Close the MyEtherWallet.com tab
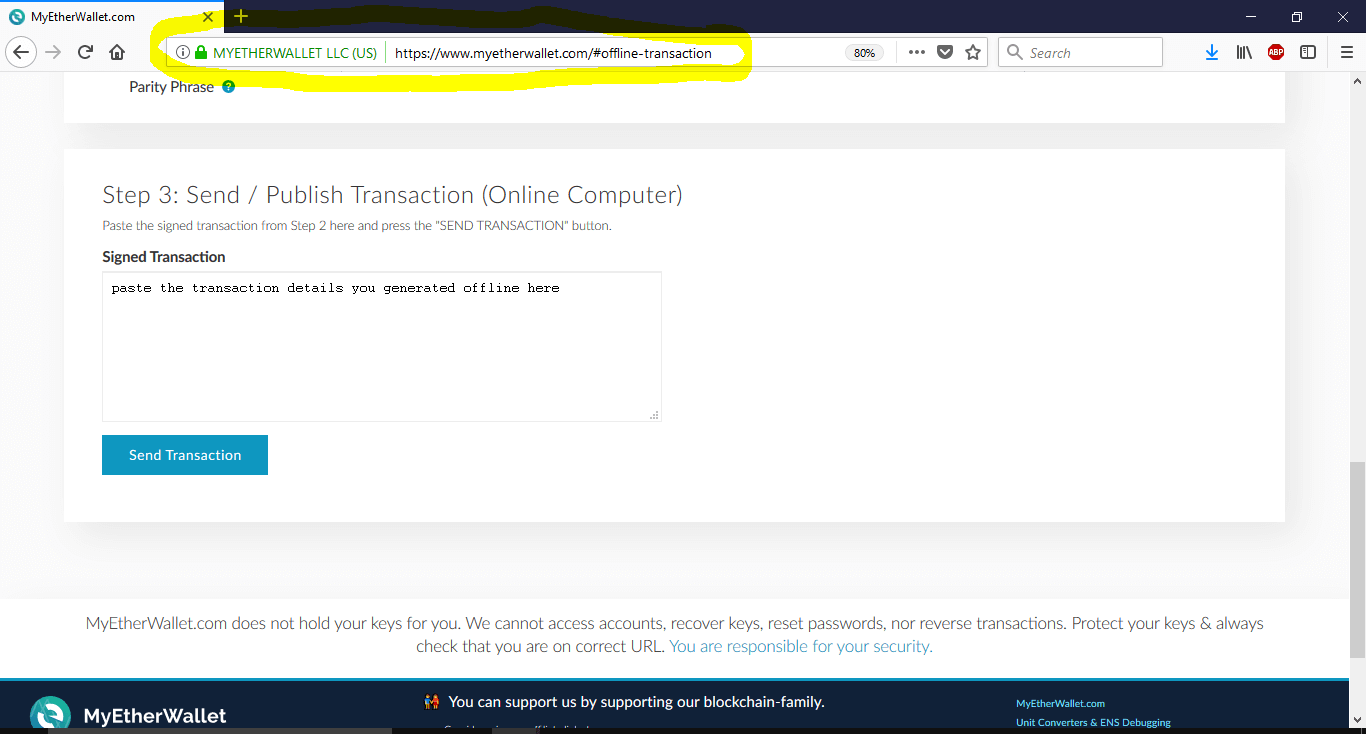 click(208, 17)
